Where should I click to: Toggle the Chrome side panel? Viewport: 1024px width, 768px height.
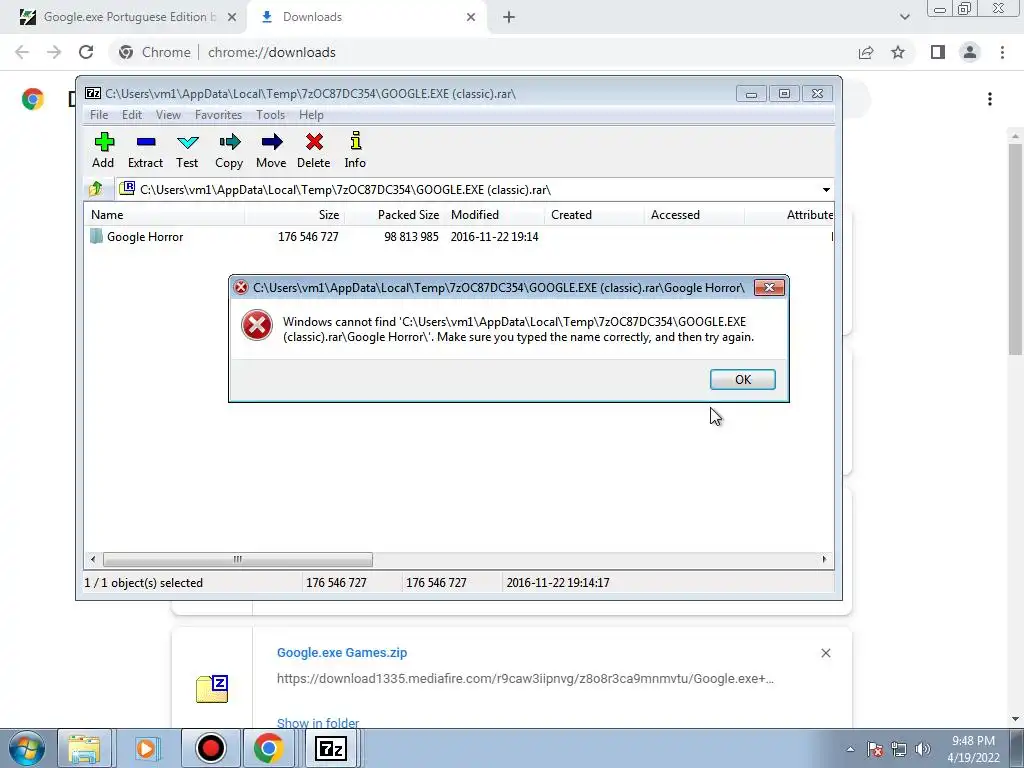(938, 52)
